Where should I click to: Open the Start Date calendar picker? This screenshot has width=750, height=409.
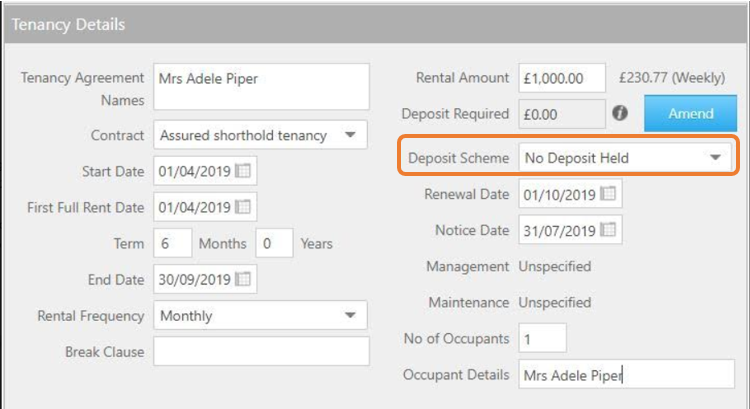point(244,171)
